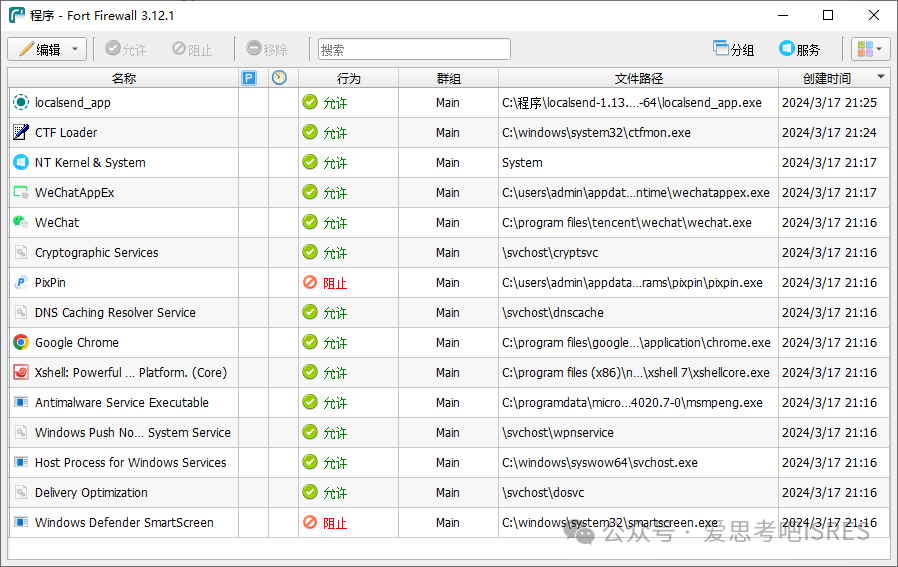Click the localsend_app program icon
Screen dimensions: 898x567
click(x=20, y=102)
